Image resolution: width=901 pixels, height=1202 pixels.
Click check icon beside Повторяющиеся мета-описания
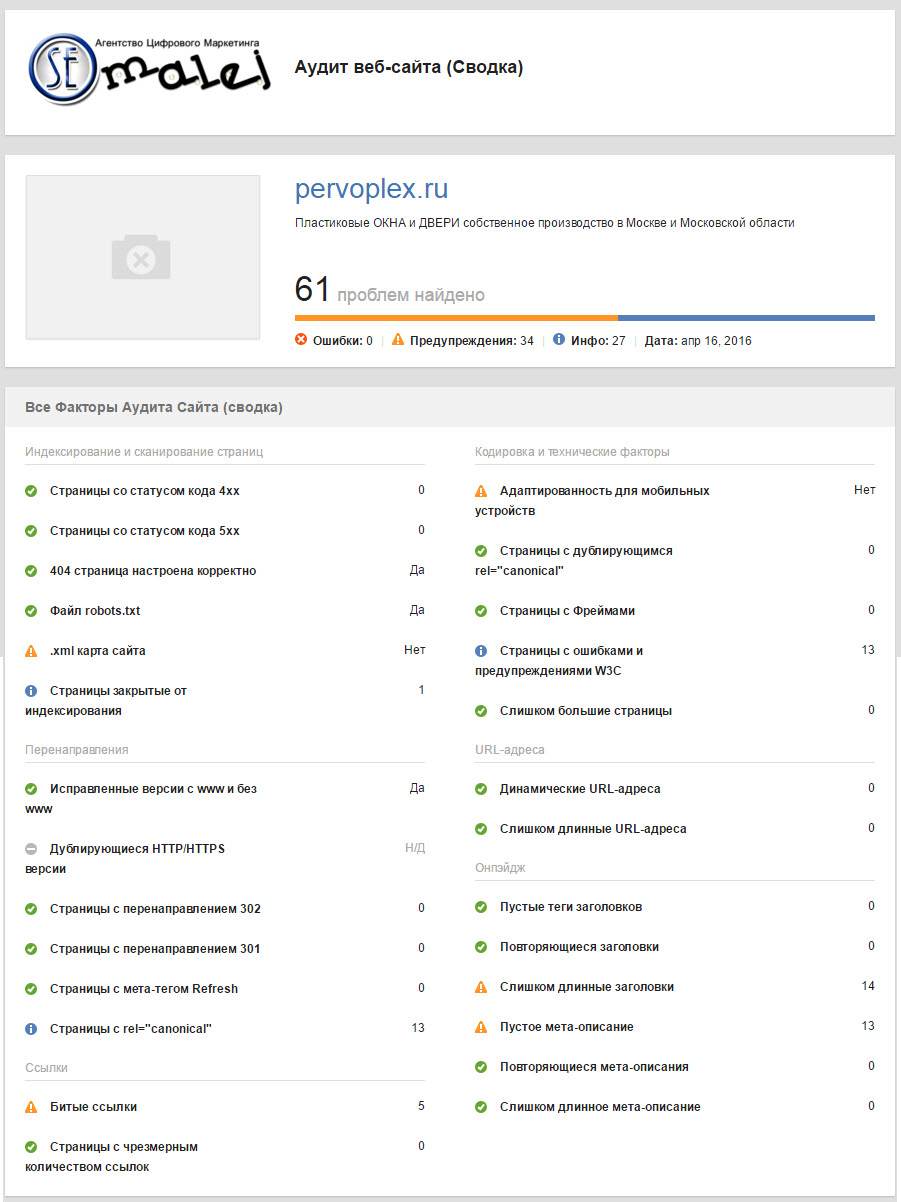(x=481, y=1067)
